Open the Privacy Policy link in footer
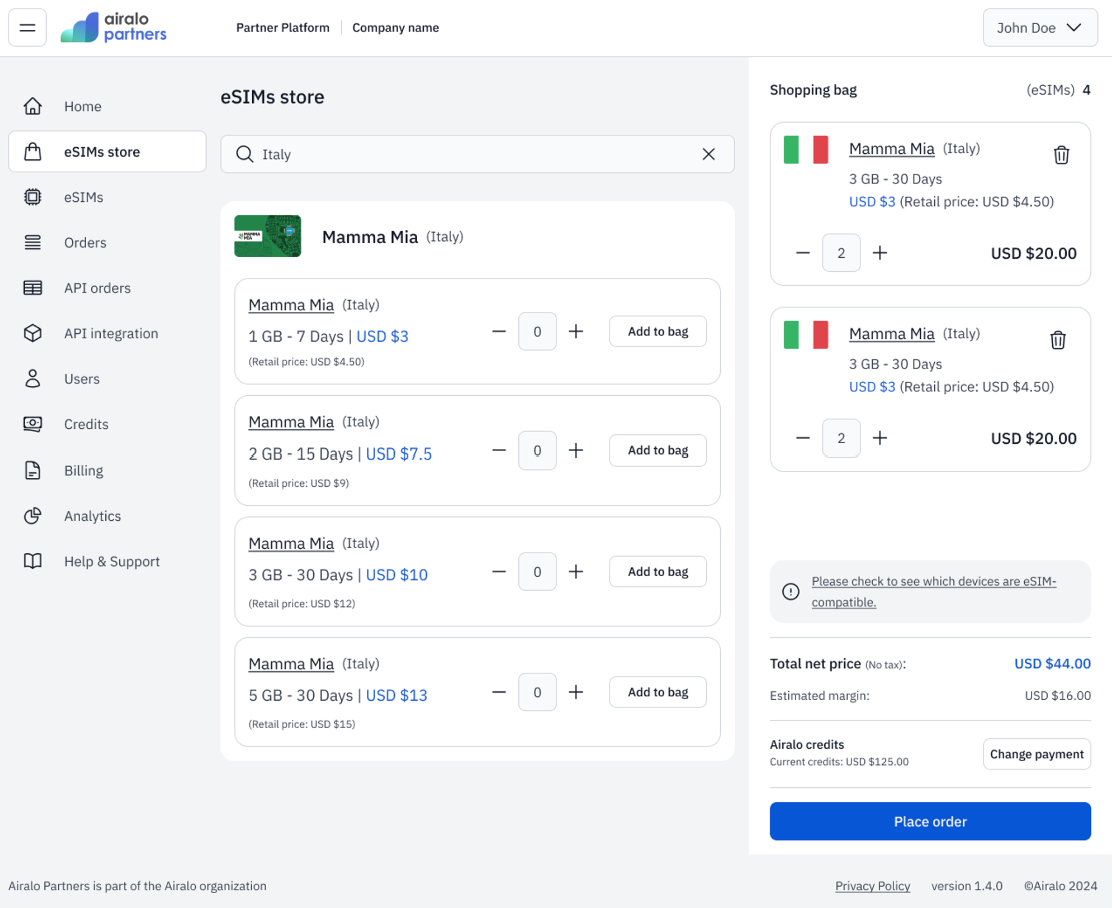 pos(872,886)
